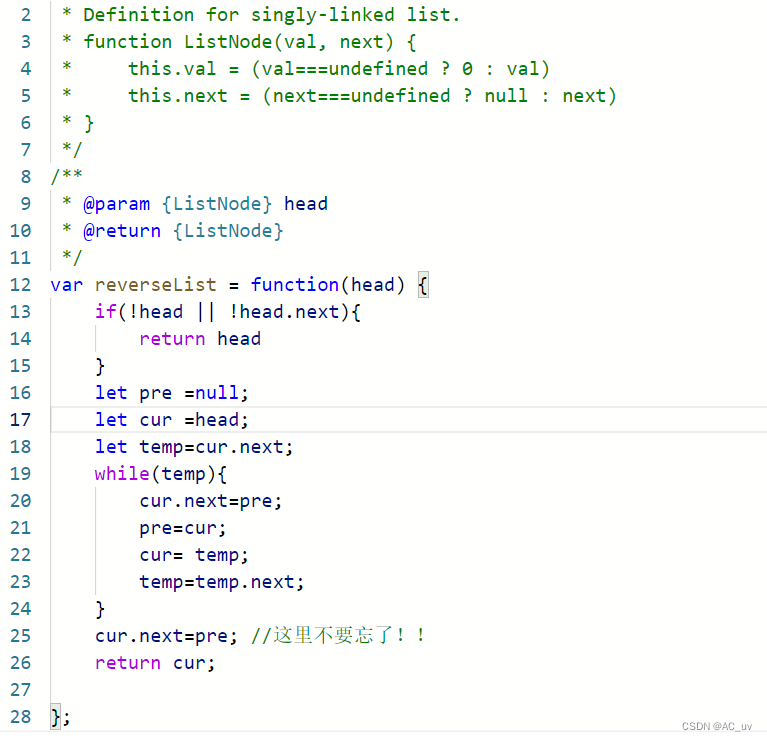Click 'cur= temp;' on line 22
This screenshot has height=741, width=767.
194,555
